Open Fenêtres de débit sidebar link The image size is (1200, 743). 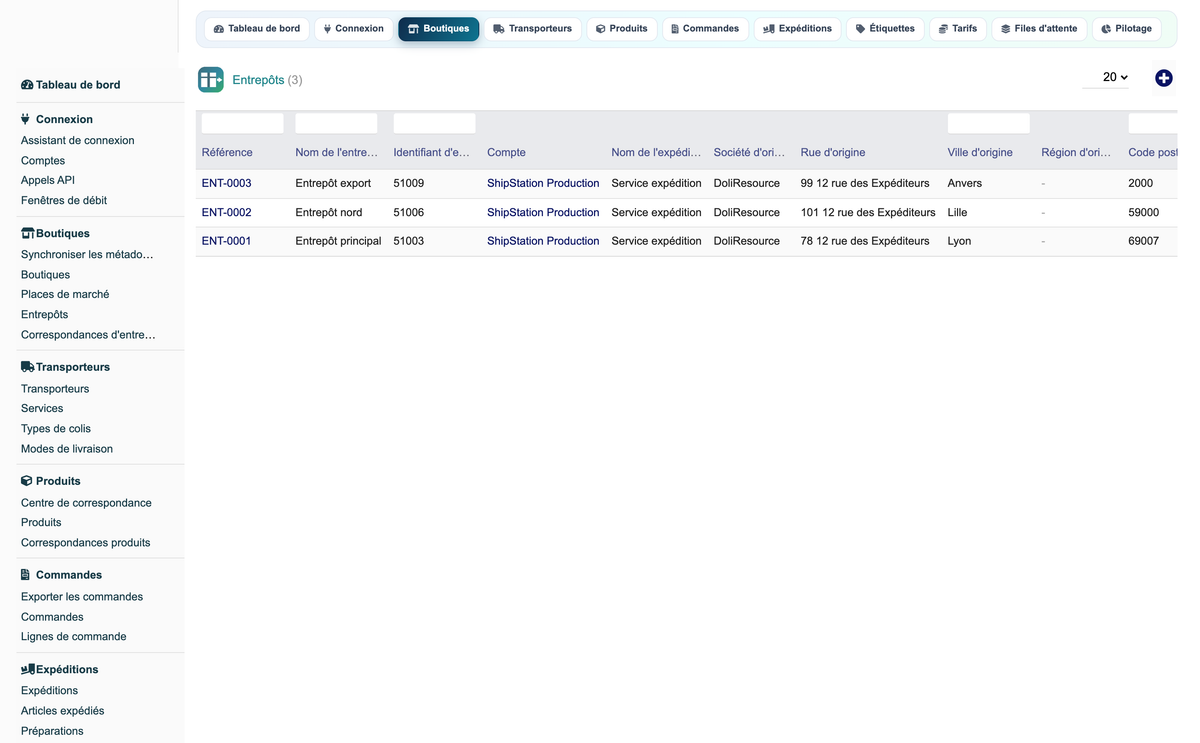(x=64, y=201)
